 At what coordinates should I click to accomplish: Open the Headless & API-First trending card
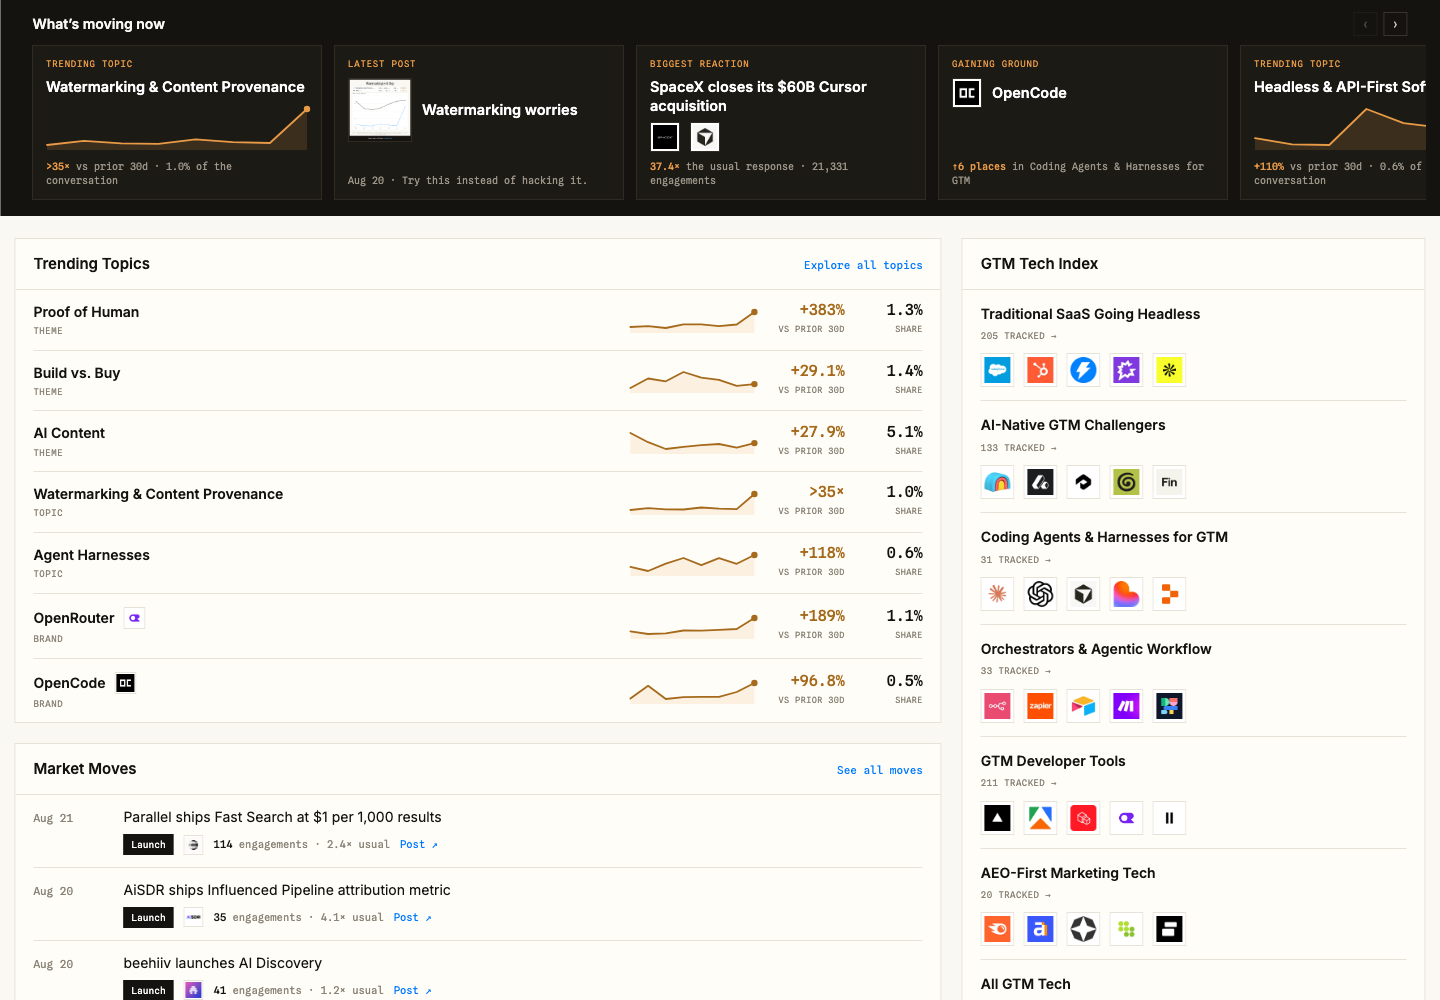[x=1333, y=122]
